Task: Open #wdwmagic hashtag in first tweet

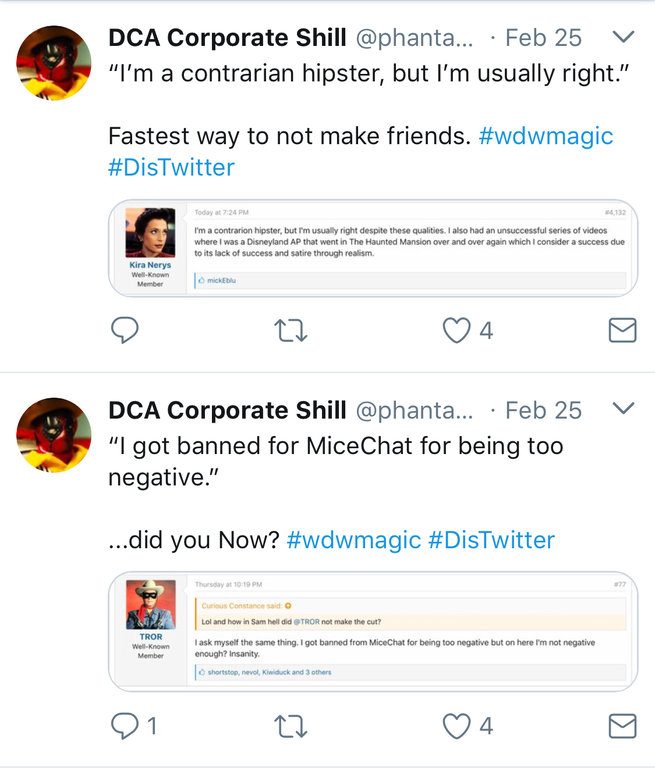Action: click(546, 136)
